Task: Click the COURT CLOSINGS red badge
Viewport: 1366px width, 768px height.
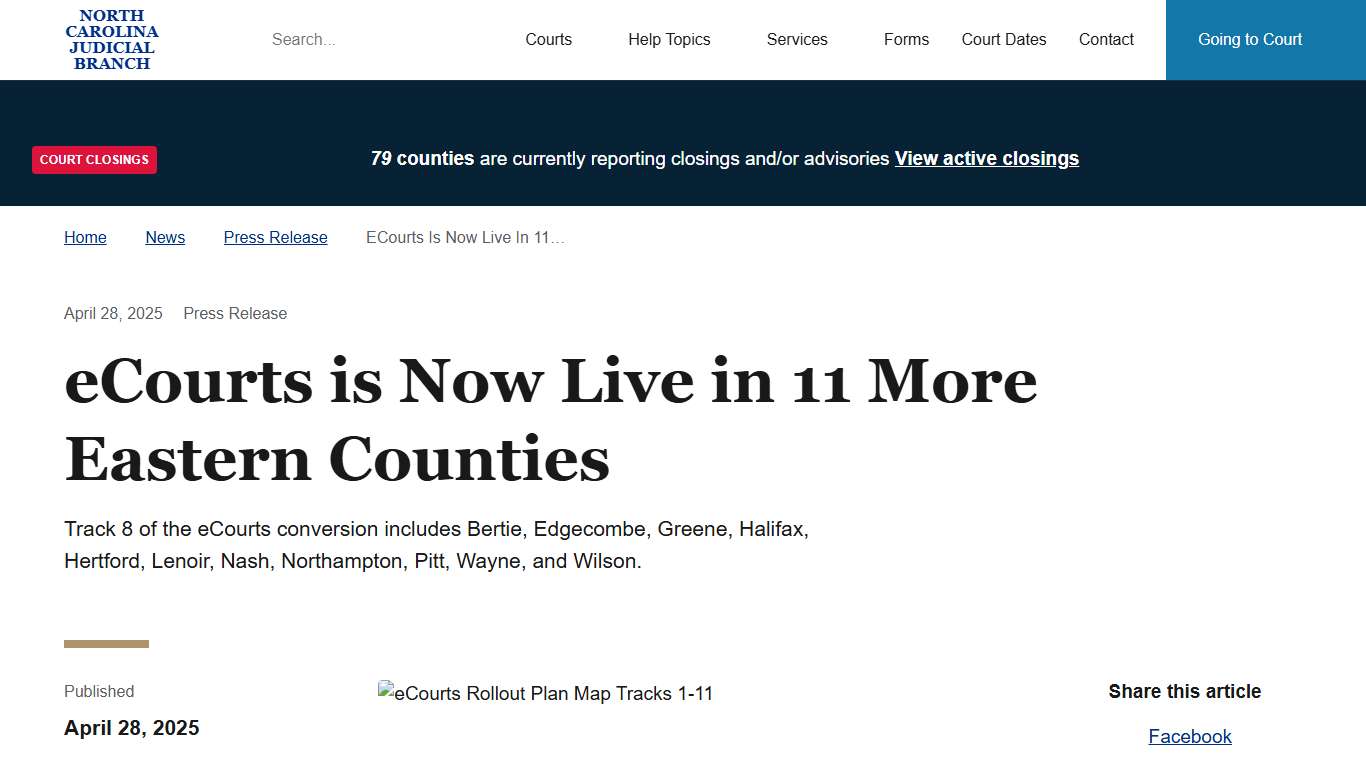Action: (94, 159)
